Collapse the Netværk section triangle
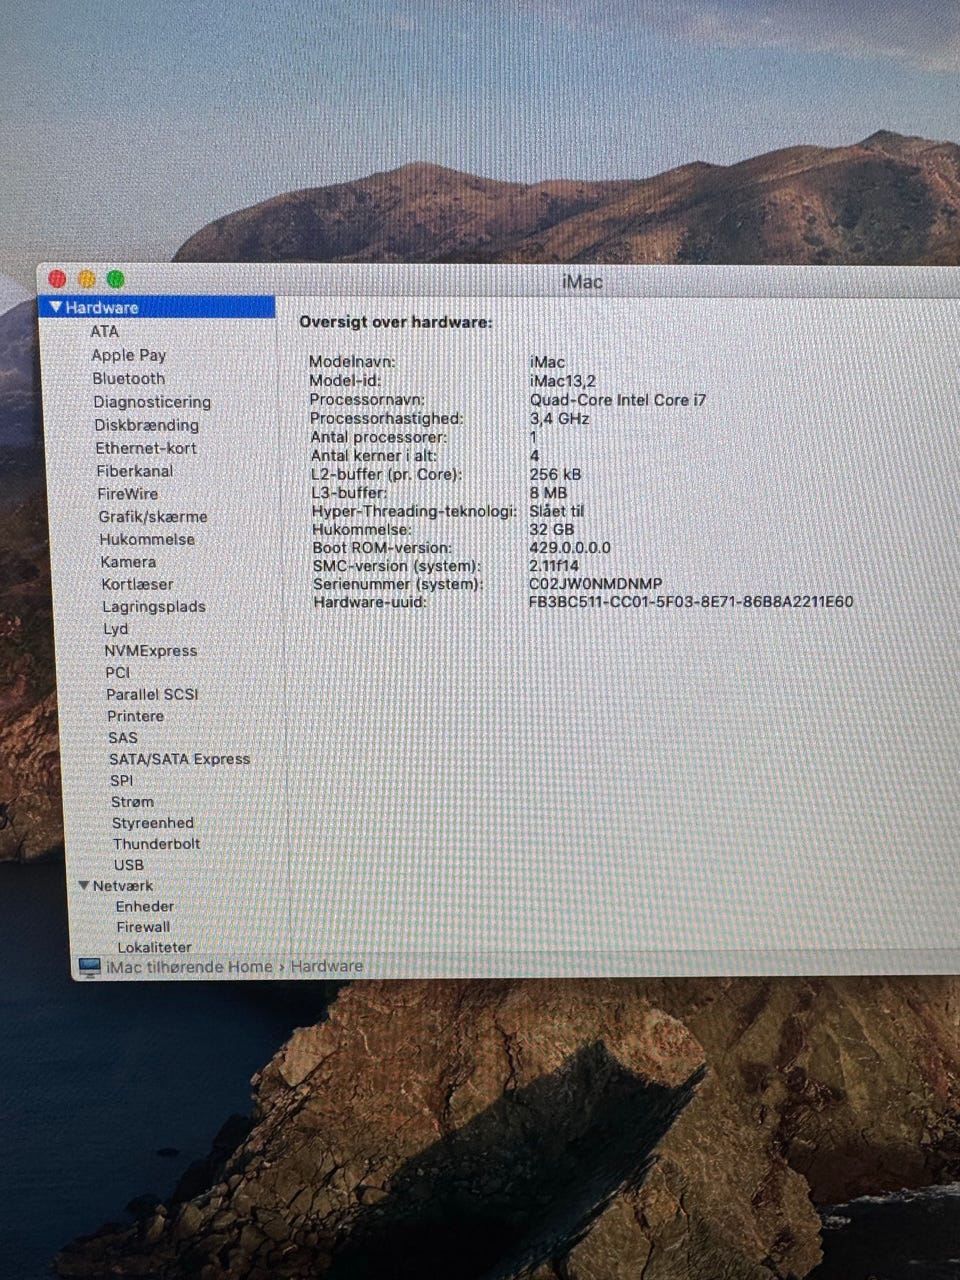This screenshot has height=1280, width=960. pos(84,885)
